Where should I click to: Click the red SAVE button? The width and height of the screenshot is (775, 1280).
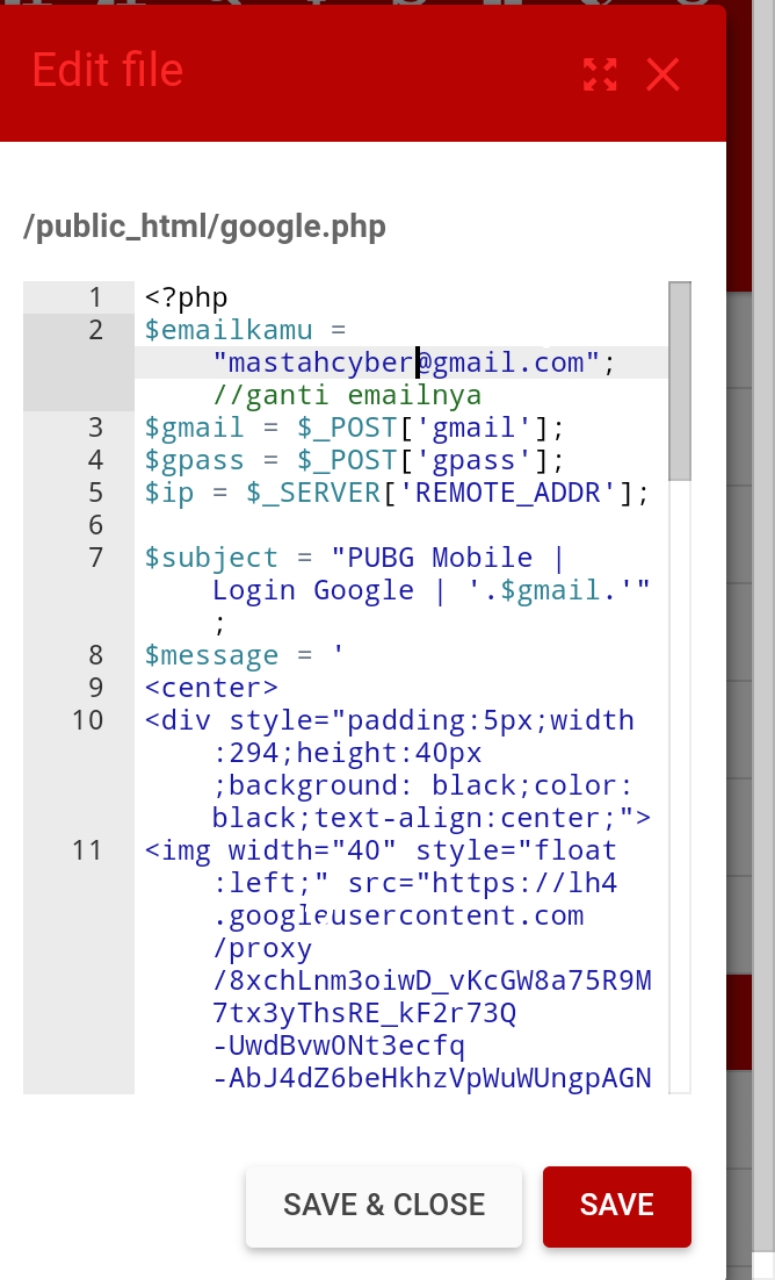click(x=617, y=1205)
